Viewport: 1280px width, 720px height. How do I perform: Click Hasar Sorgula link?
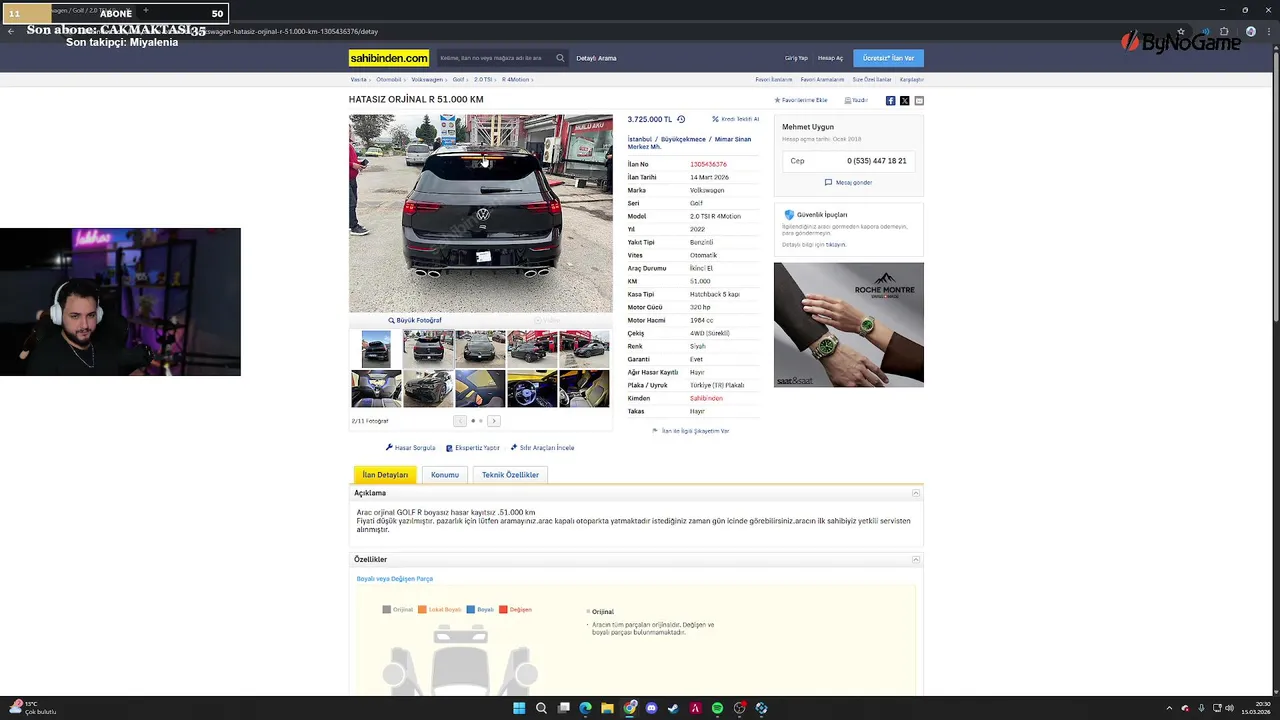411,448
